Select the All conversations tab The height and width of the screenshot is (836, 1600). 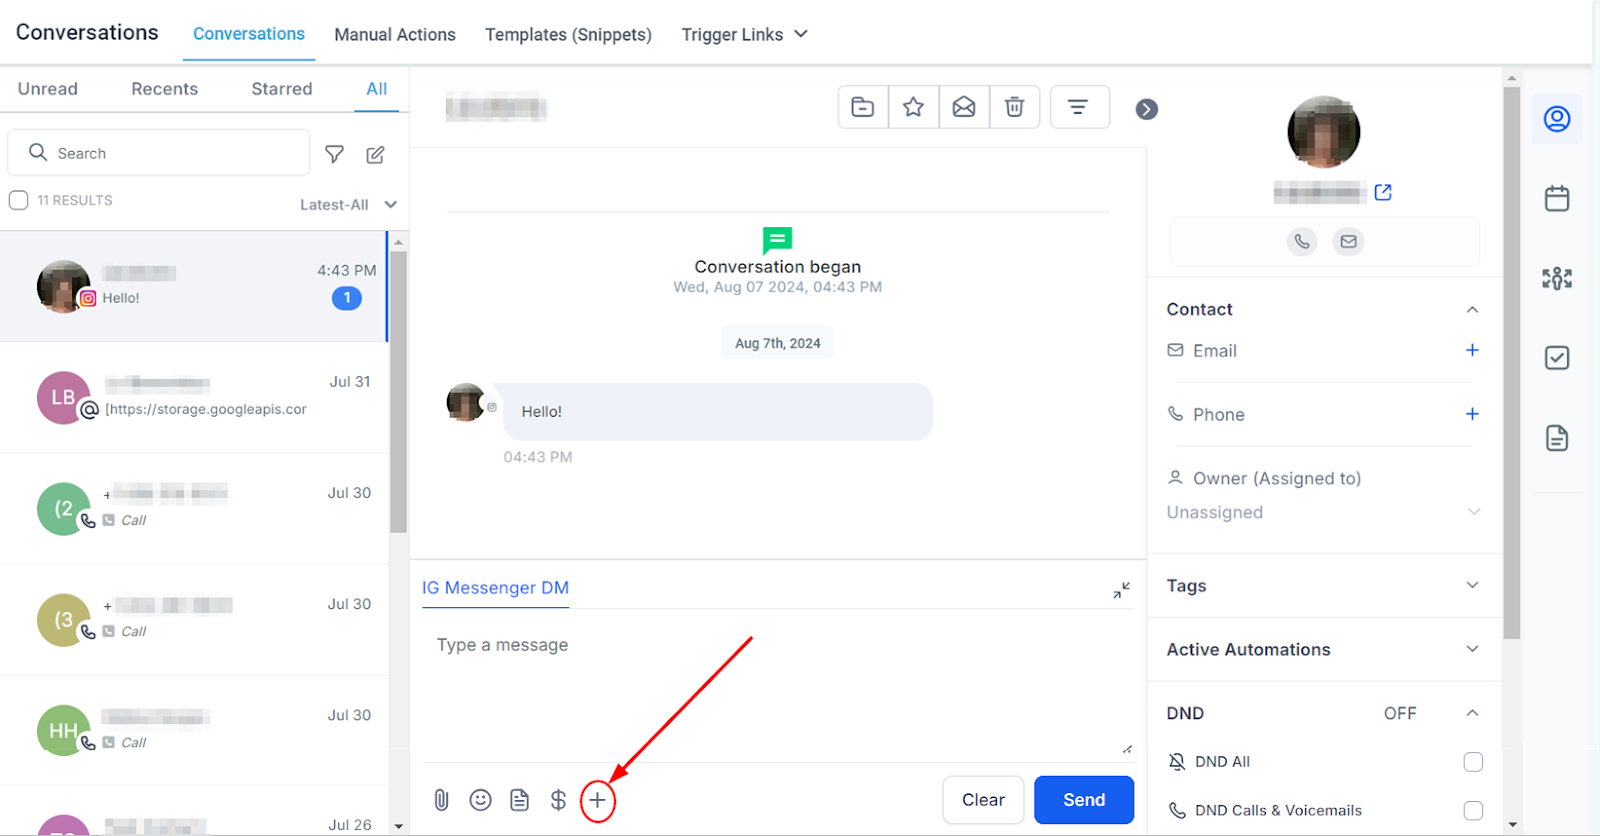pos(377,89)
